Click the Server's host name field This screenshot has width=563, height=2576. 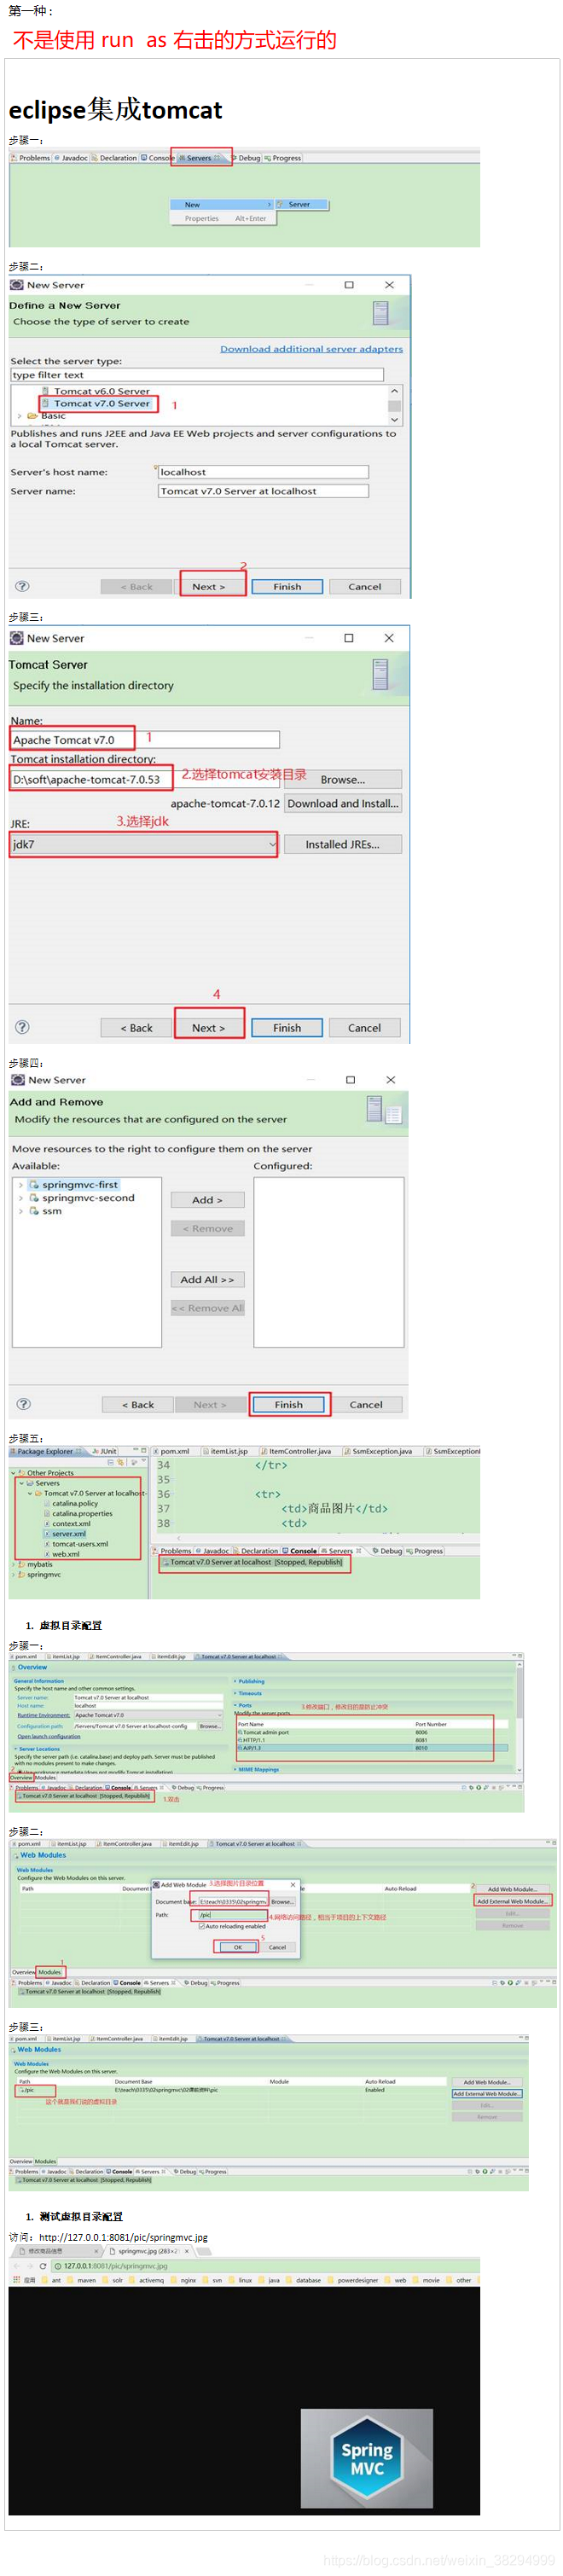(x=263, y=472)
